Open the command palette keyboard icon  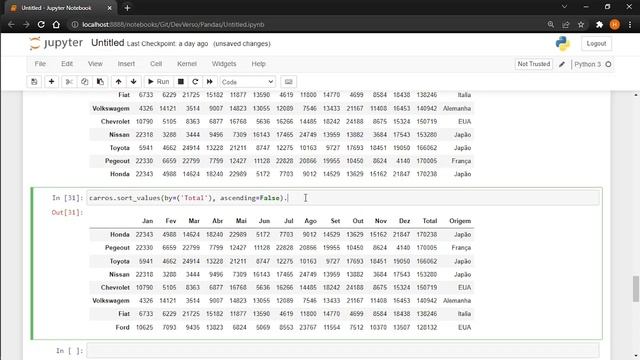(289, 82)
